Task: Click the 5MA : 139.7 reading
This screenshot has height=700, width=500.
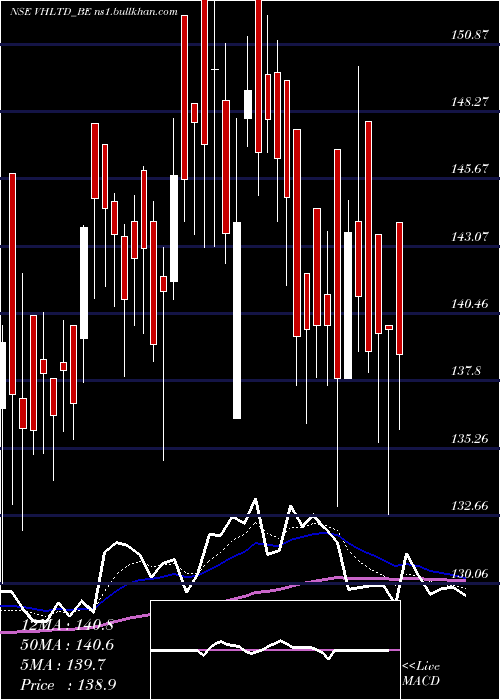Action: [63, 665]
